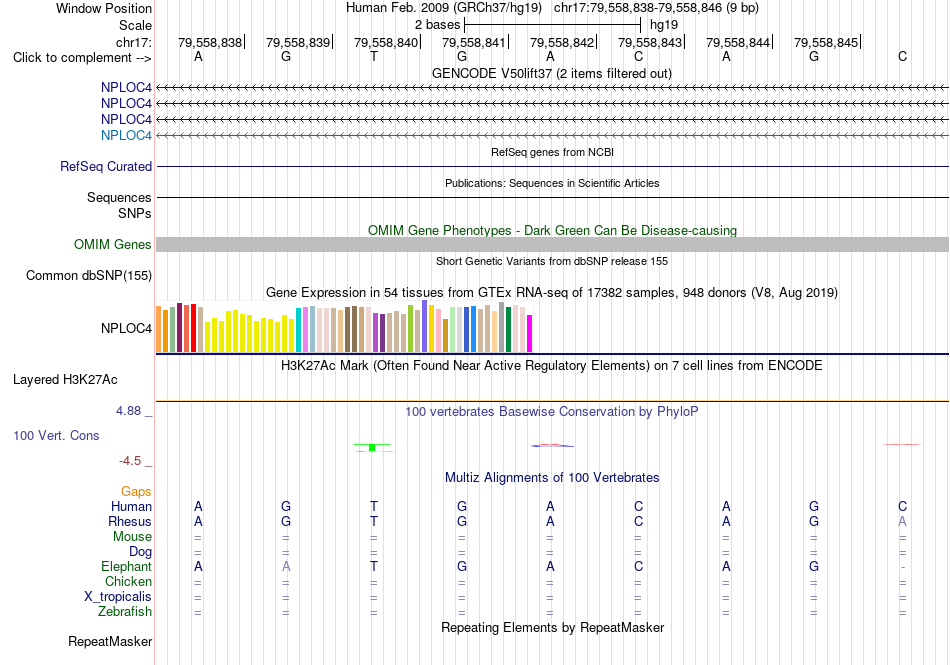Screen dimensions: 950x665
Task: Click the C ending the Human alignment row
Action: [902, 506]
